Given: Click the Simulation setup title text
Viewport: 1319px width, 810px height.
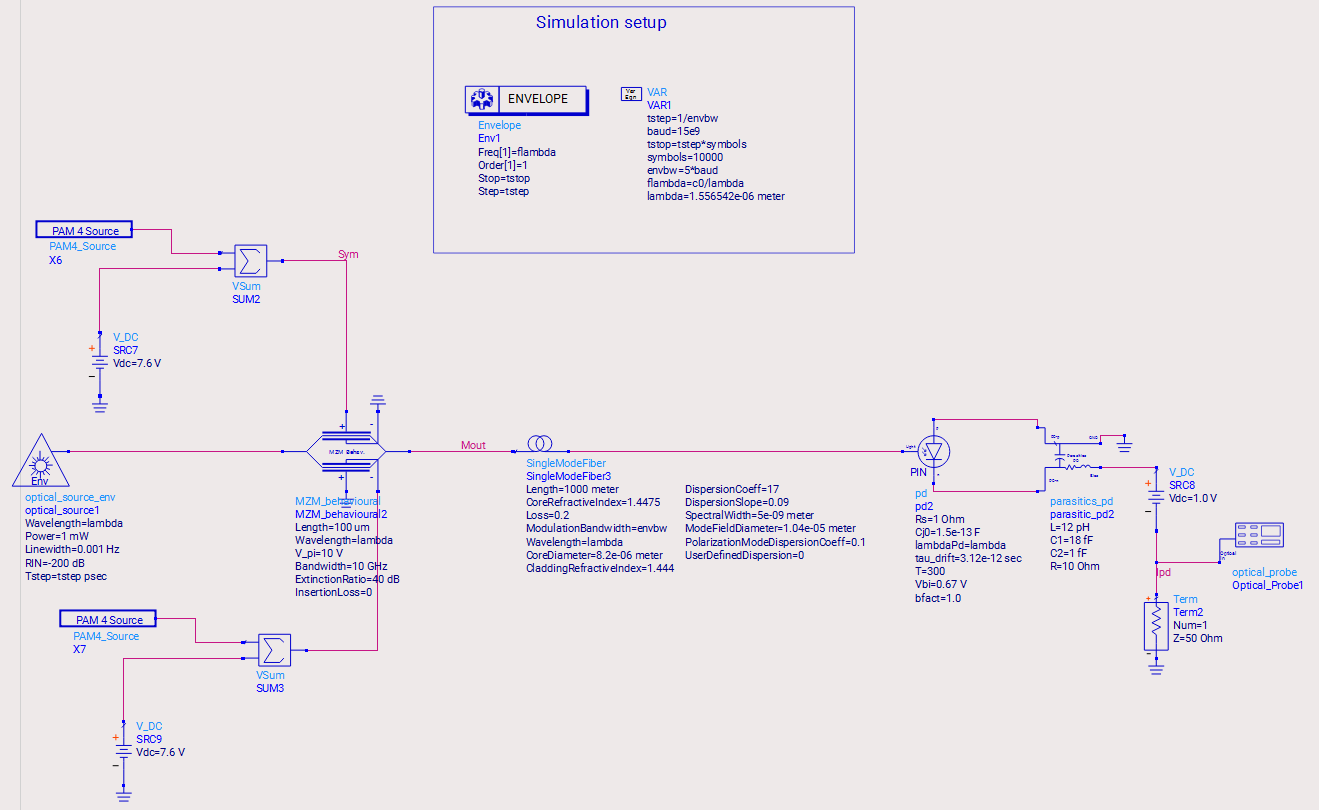Looking at the screenshot, I should click(601, 22).
